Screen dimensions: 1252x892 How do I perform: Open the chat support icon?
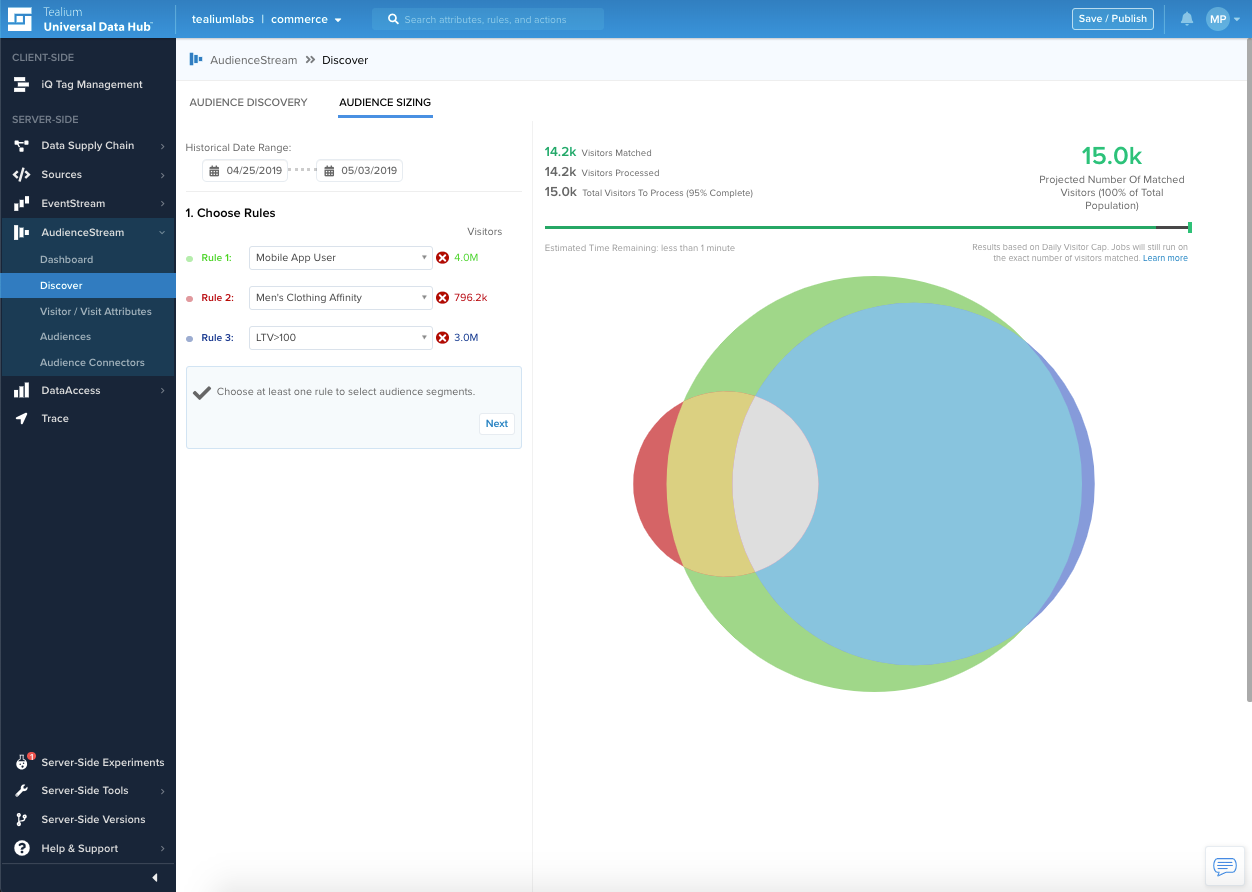click(1224, 866)
